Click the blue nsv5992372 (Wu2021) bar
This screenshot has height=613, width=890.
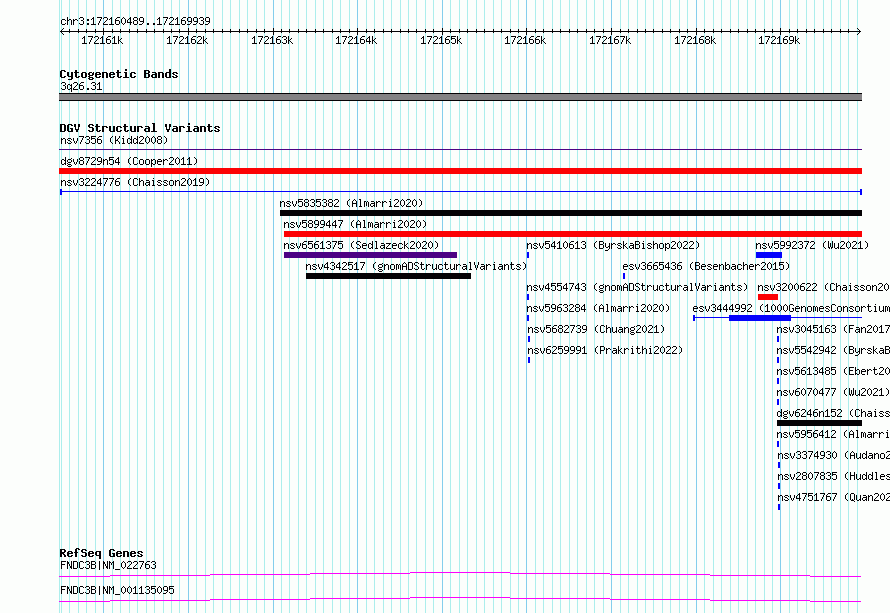pyautogui.click(x=769, y=255)
